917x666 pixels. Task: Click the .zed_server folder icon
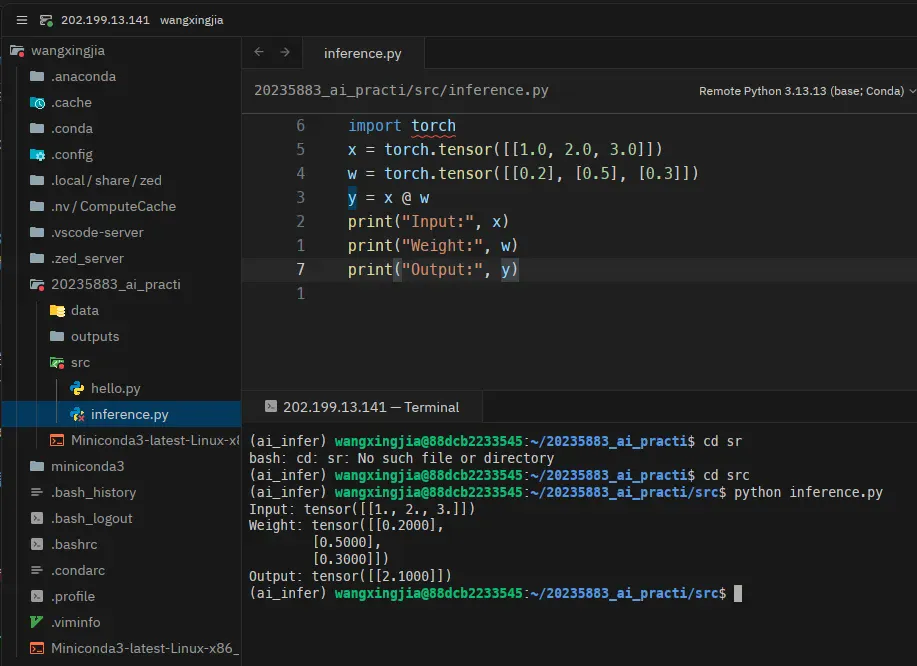point(37,258)
